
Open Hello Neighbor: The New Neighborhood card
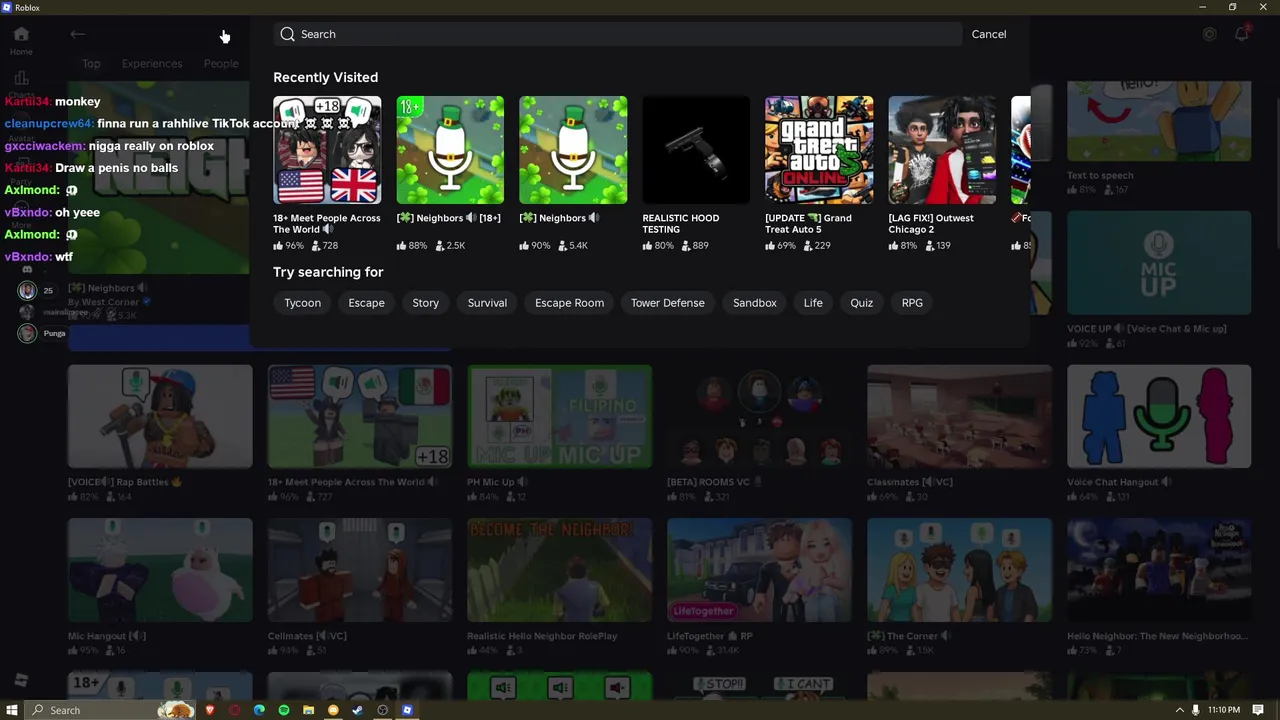1159,570
